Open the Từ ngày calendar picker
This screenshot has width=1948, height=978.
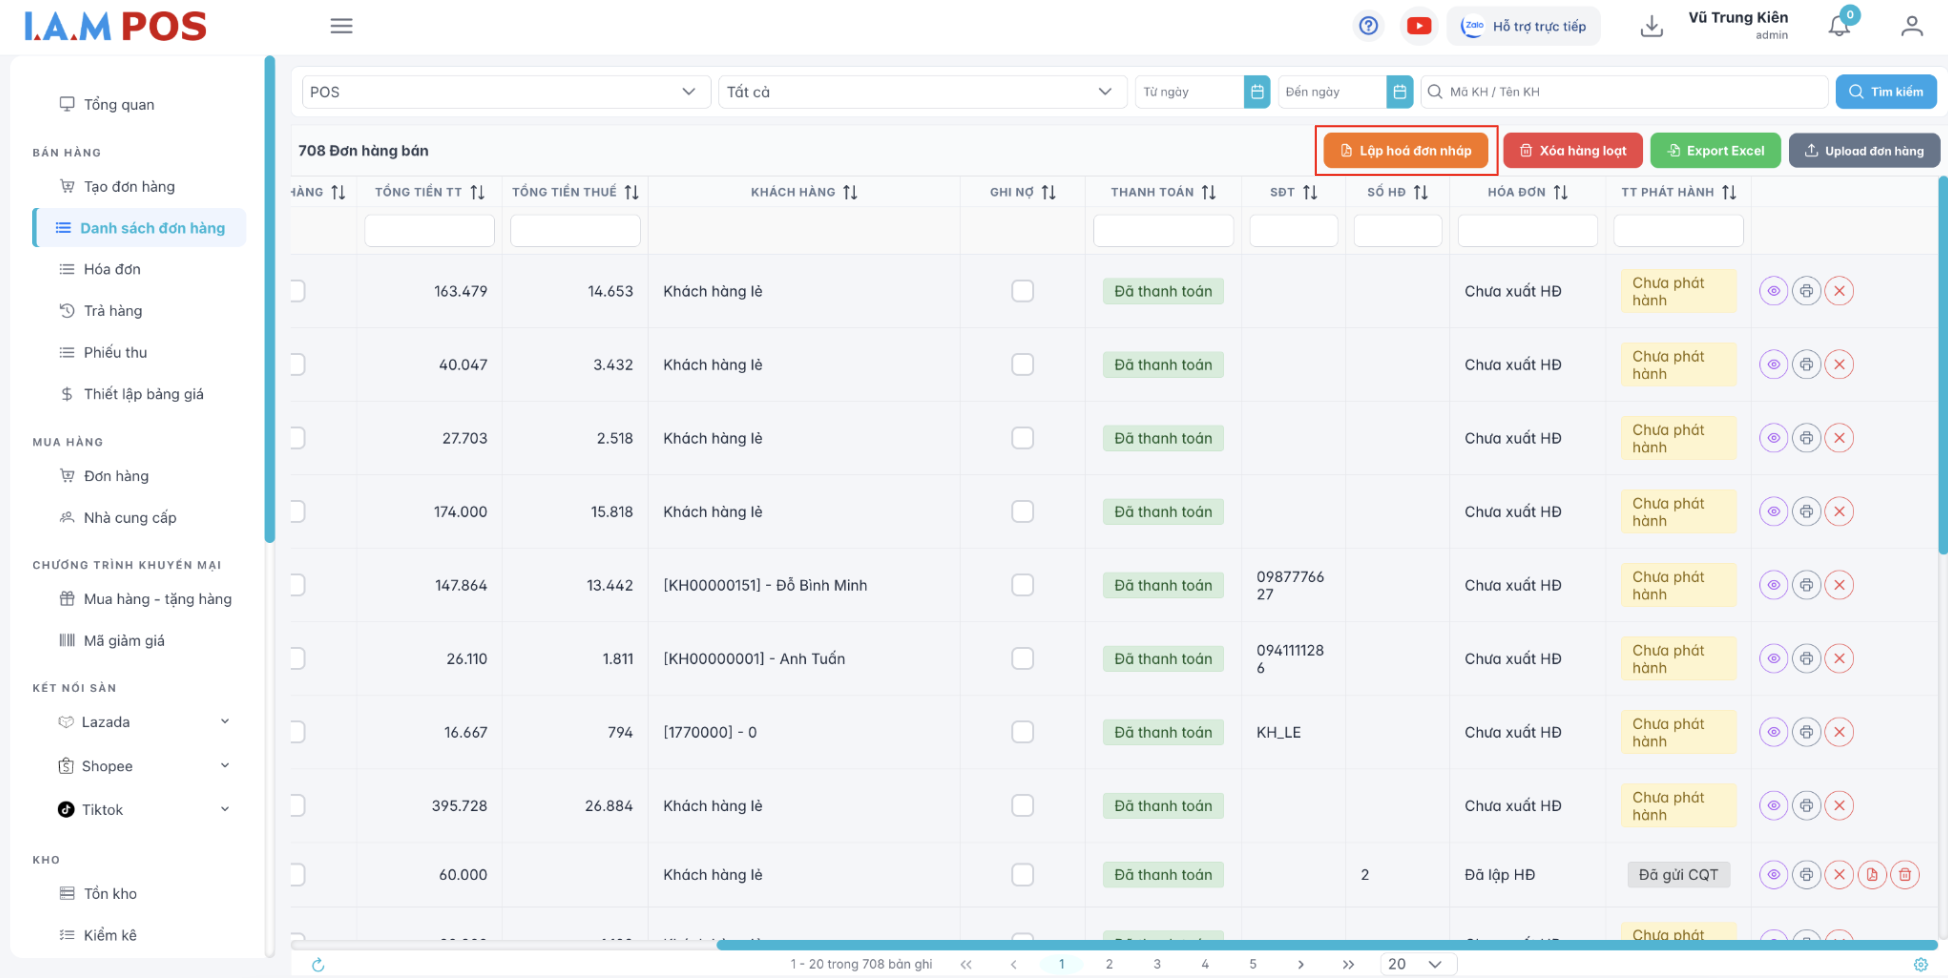(1257, 92)
